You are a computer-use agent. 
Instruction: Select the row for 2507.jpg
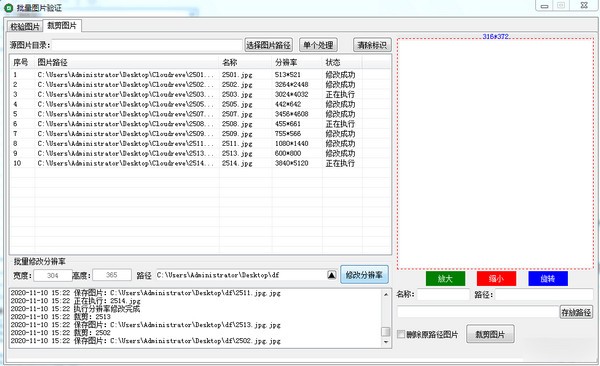tap(201, 114)
